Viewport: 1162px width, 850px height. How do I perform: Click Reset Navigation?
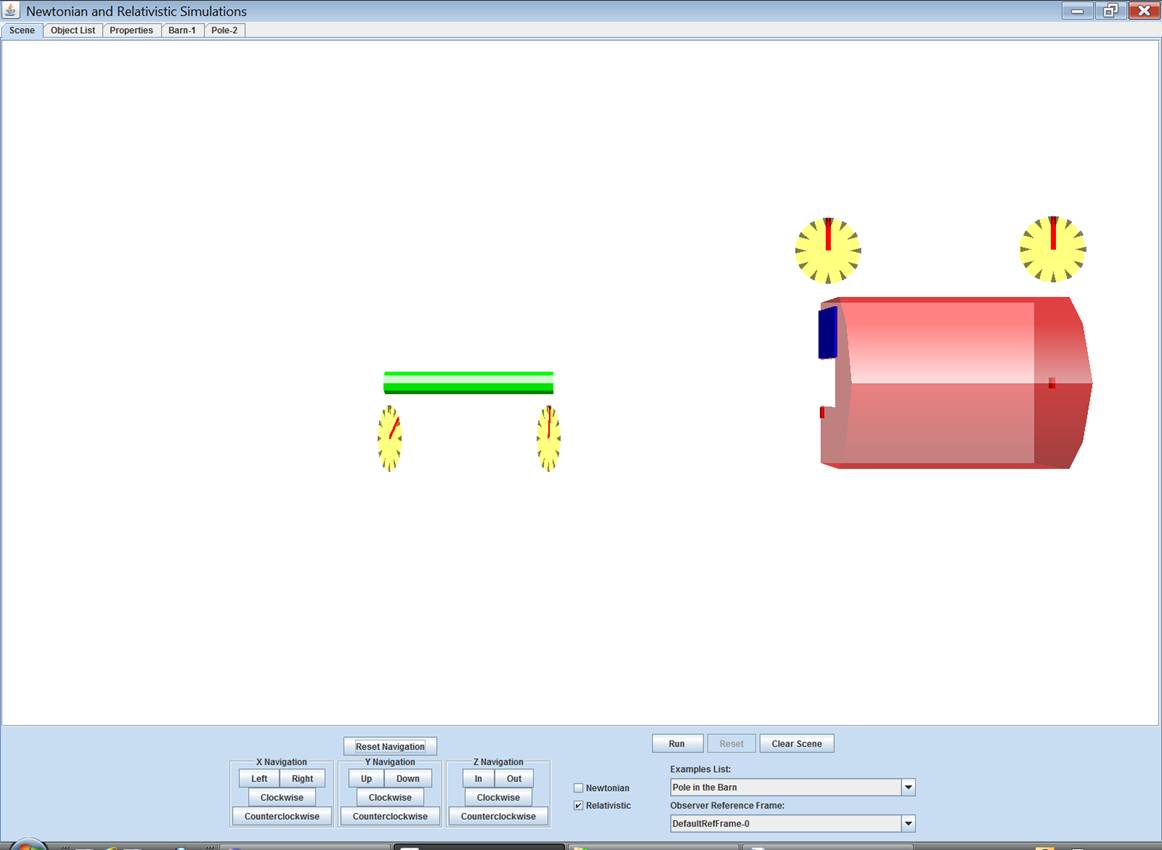(390, 746)
